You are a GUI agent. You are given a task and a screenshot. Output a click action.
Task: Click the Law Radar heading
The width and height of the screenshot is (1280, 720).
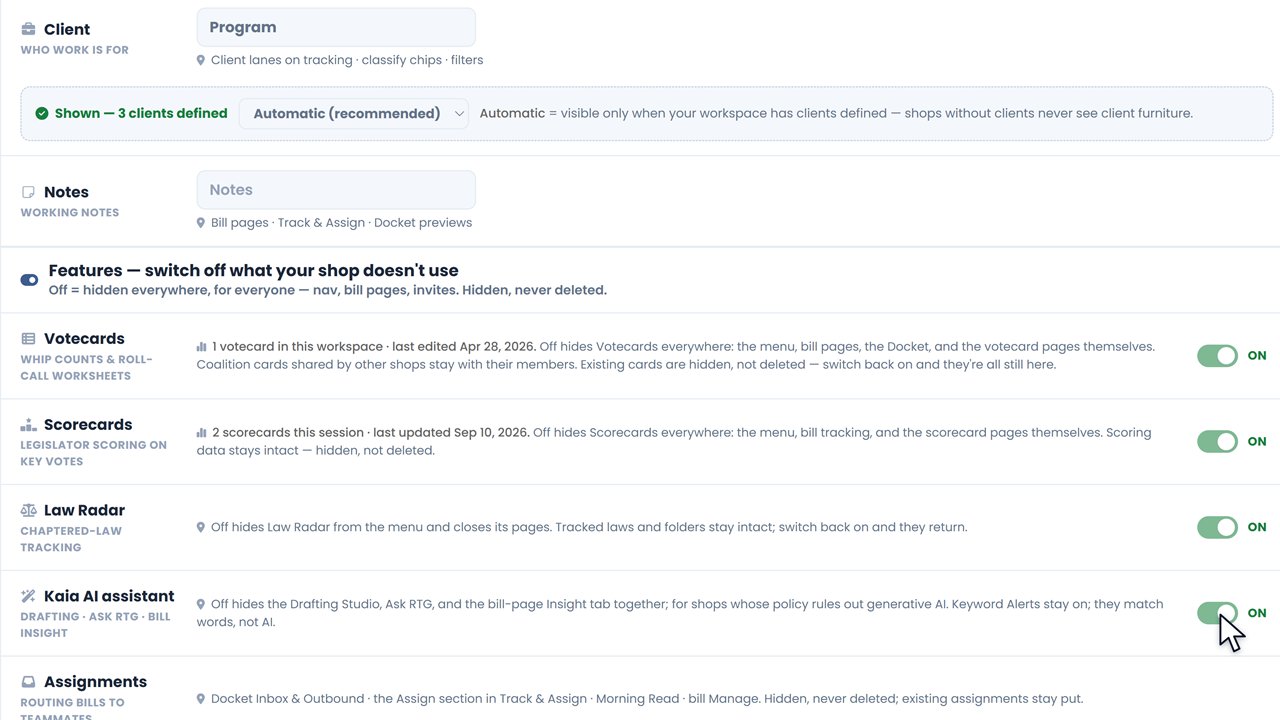84,510
